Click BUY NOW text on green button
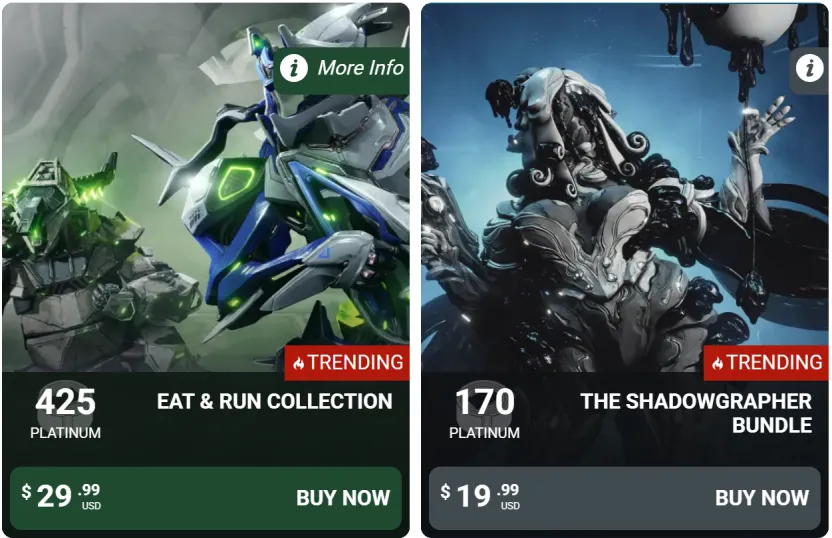 click(343, 498)
